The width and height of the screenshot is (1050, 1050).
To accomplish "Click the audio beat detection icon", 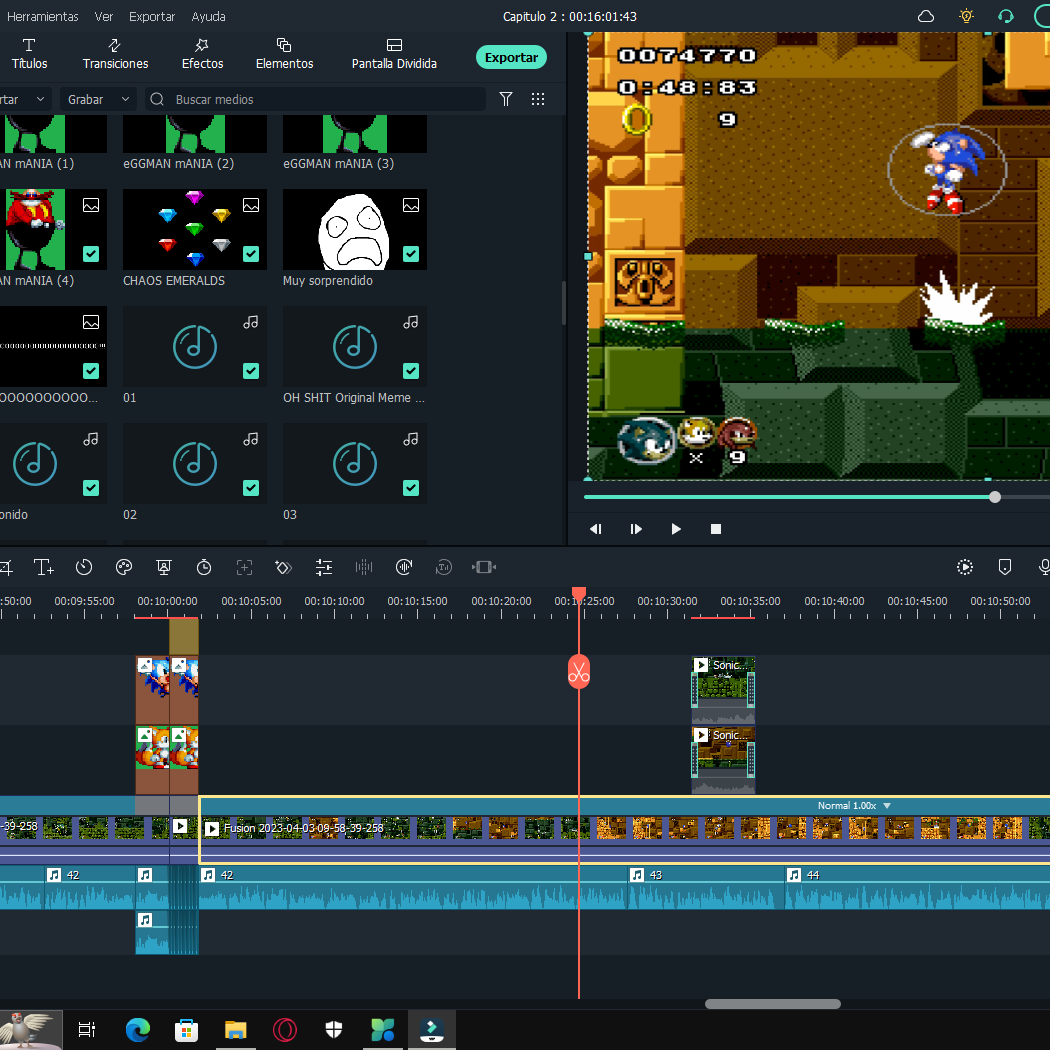I will click(x=364, y=567).
